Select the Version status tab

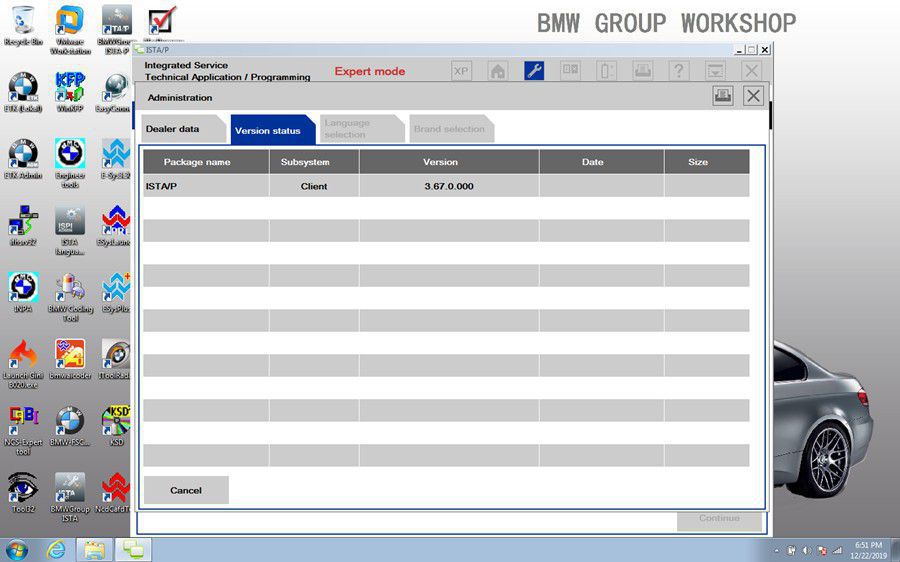(273, 130)
